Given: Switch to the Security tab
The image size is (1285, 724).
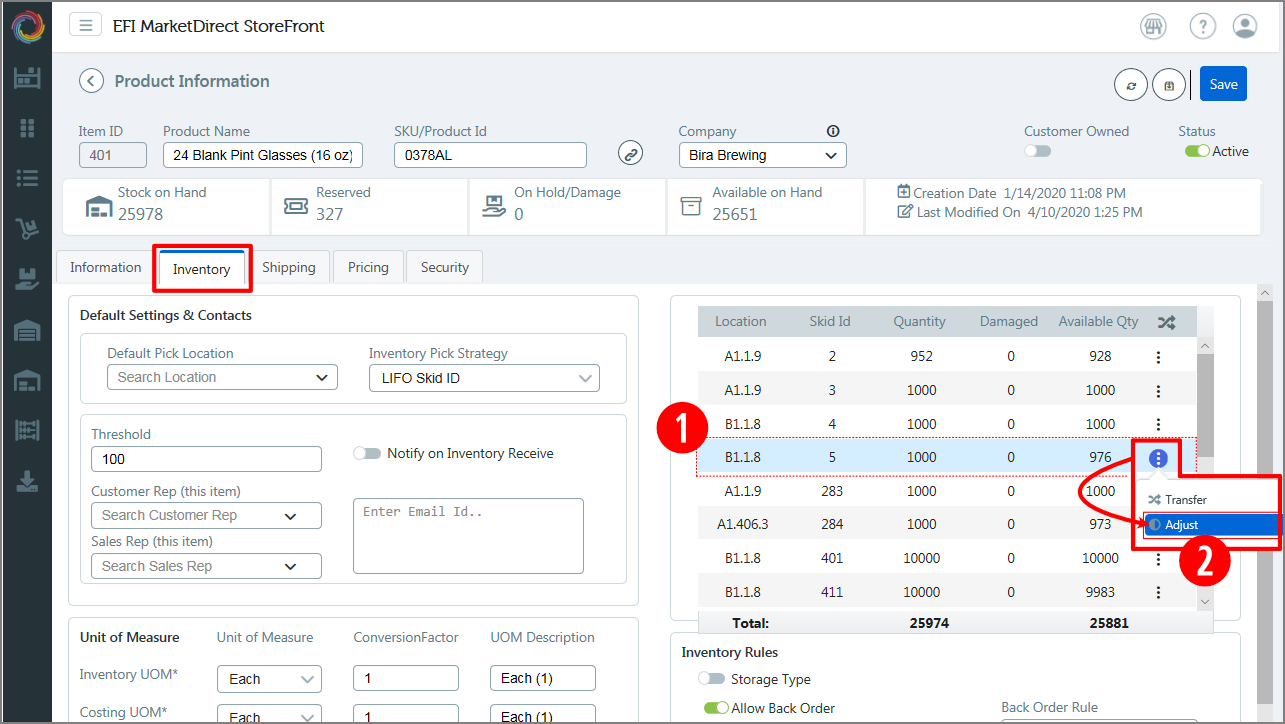Looking at the screenshot, I should click(445, 267).
